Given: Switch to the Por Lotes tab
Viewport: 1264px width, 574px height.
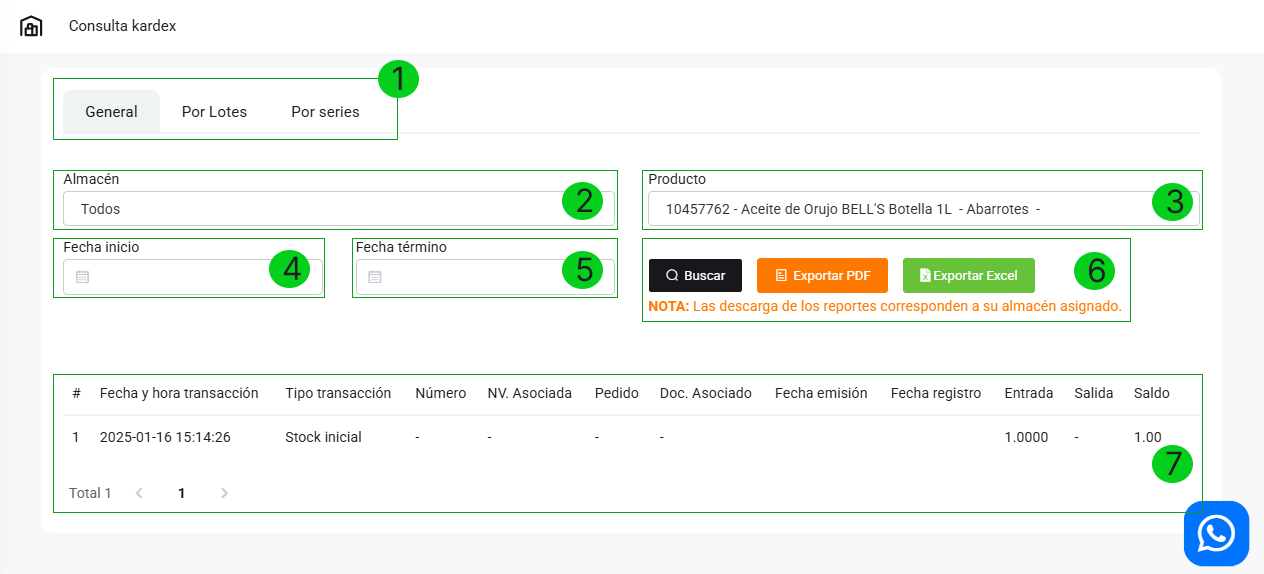Looking at the screenshot, I should point(214,112).
